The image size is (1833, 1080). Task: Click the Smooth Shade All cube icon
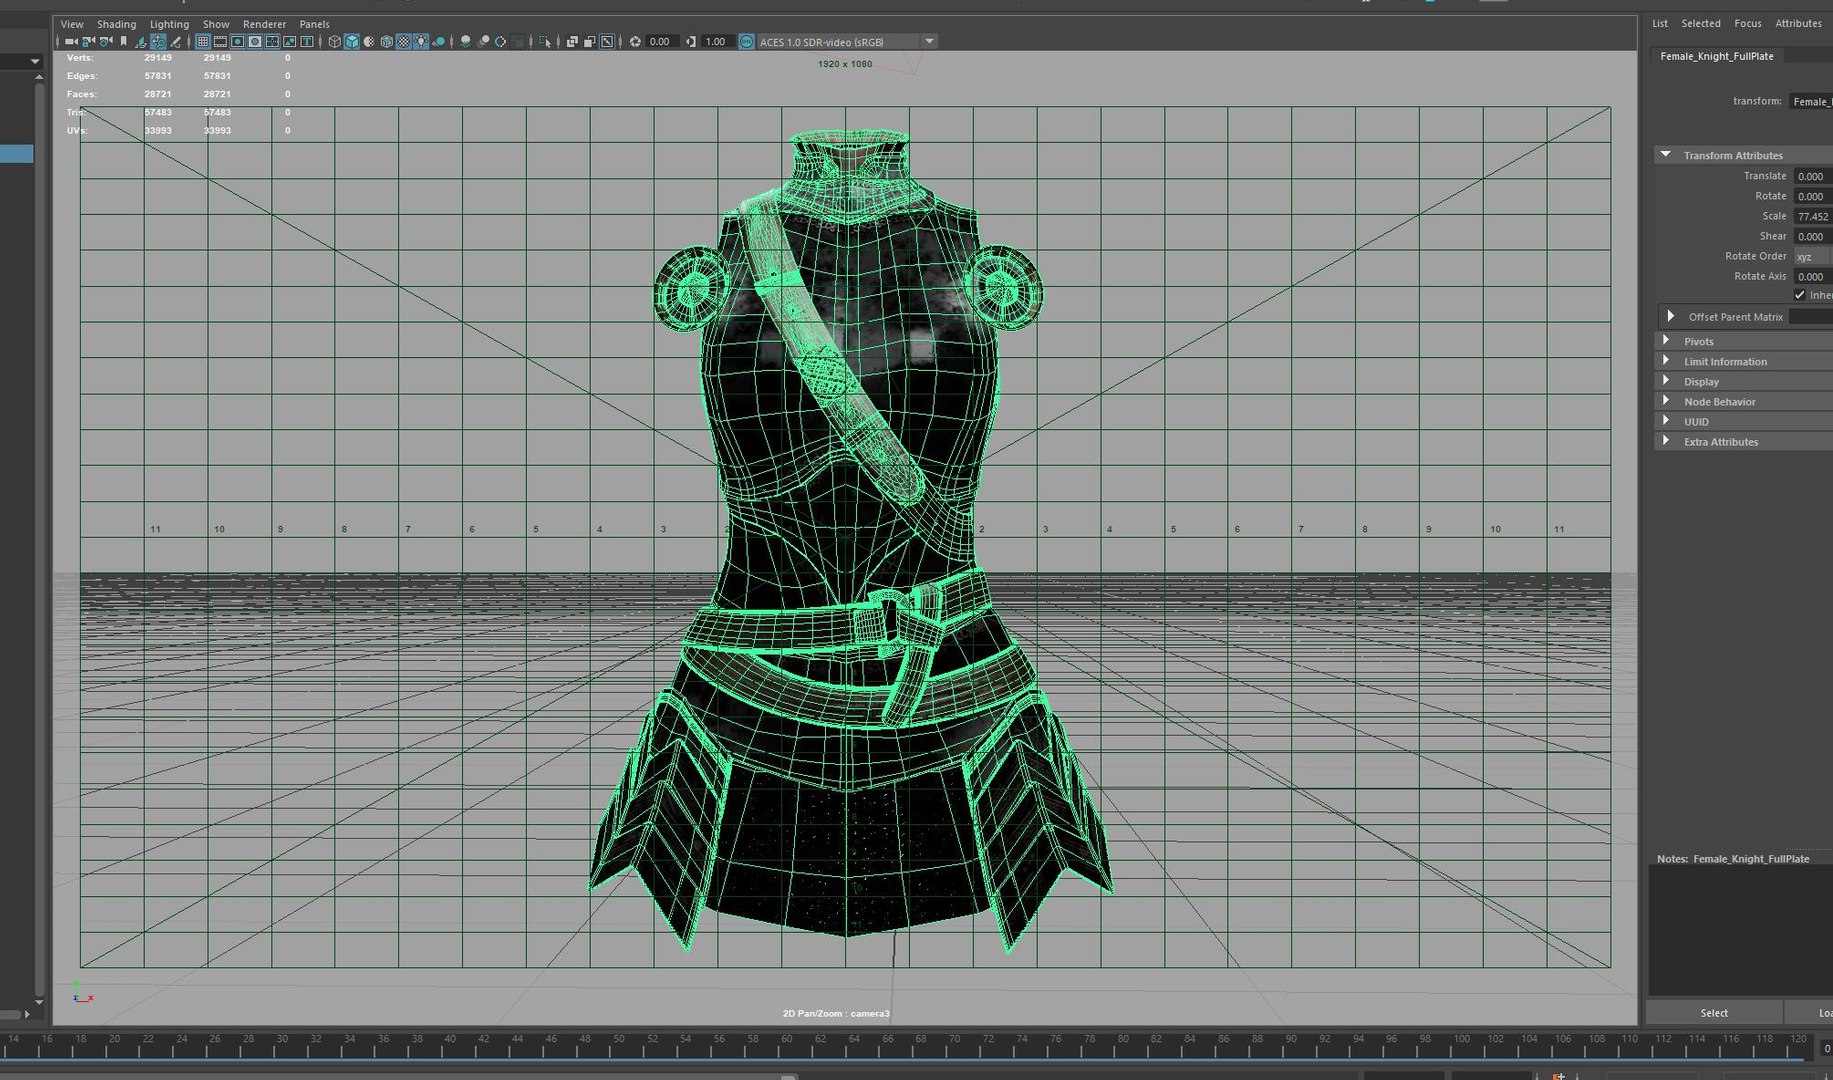coord(352,41)
